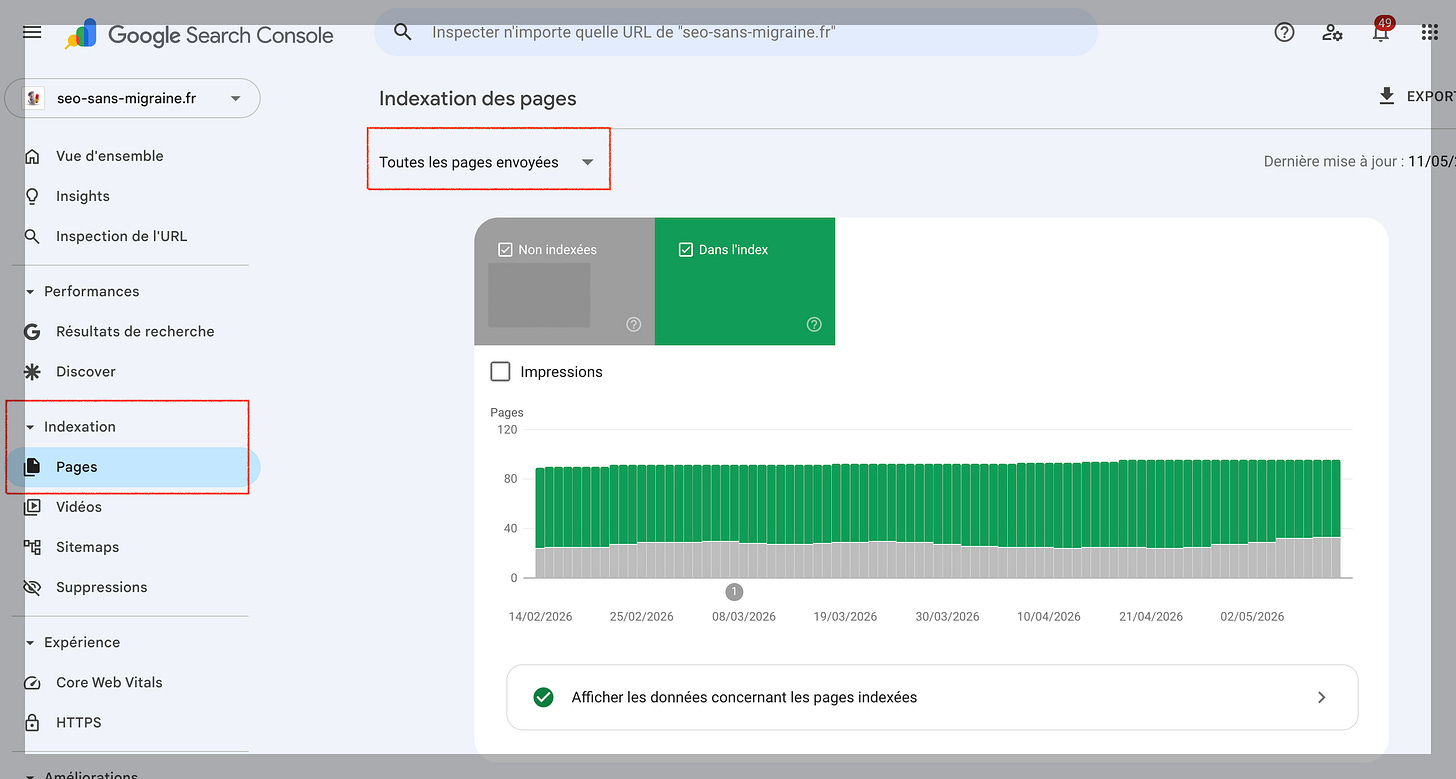Click the Pages document icon
Screen dimensions: 1456x779
click(x=33, y=467)
